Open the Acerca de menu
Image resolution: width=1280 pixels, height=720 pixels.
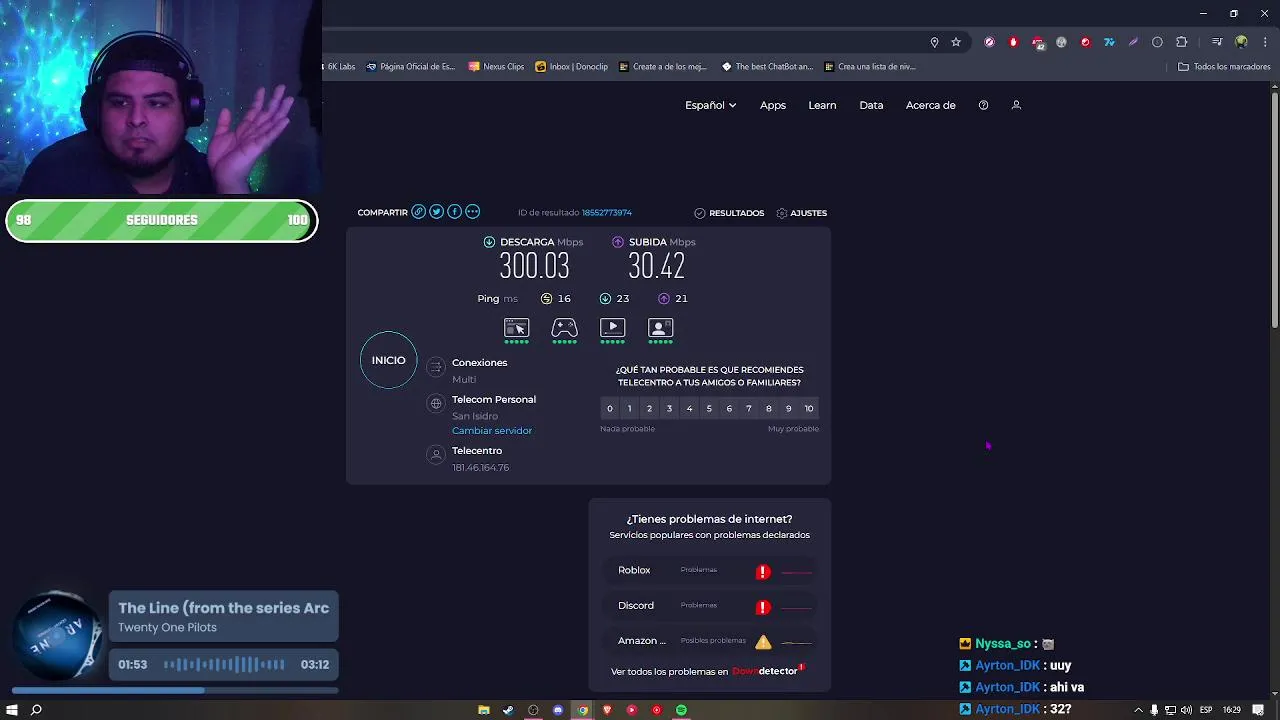click(931, 105)
